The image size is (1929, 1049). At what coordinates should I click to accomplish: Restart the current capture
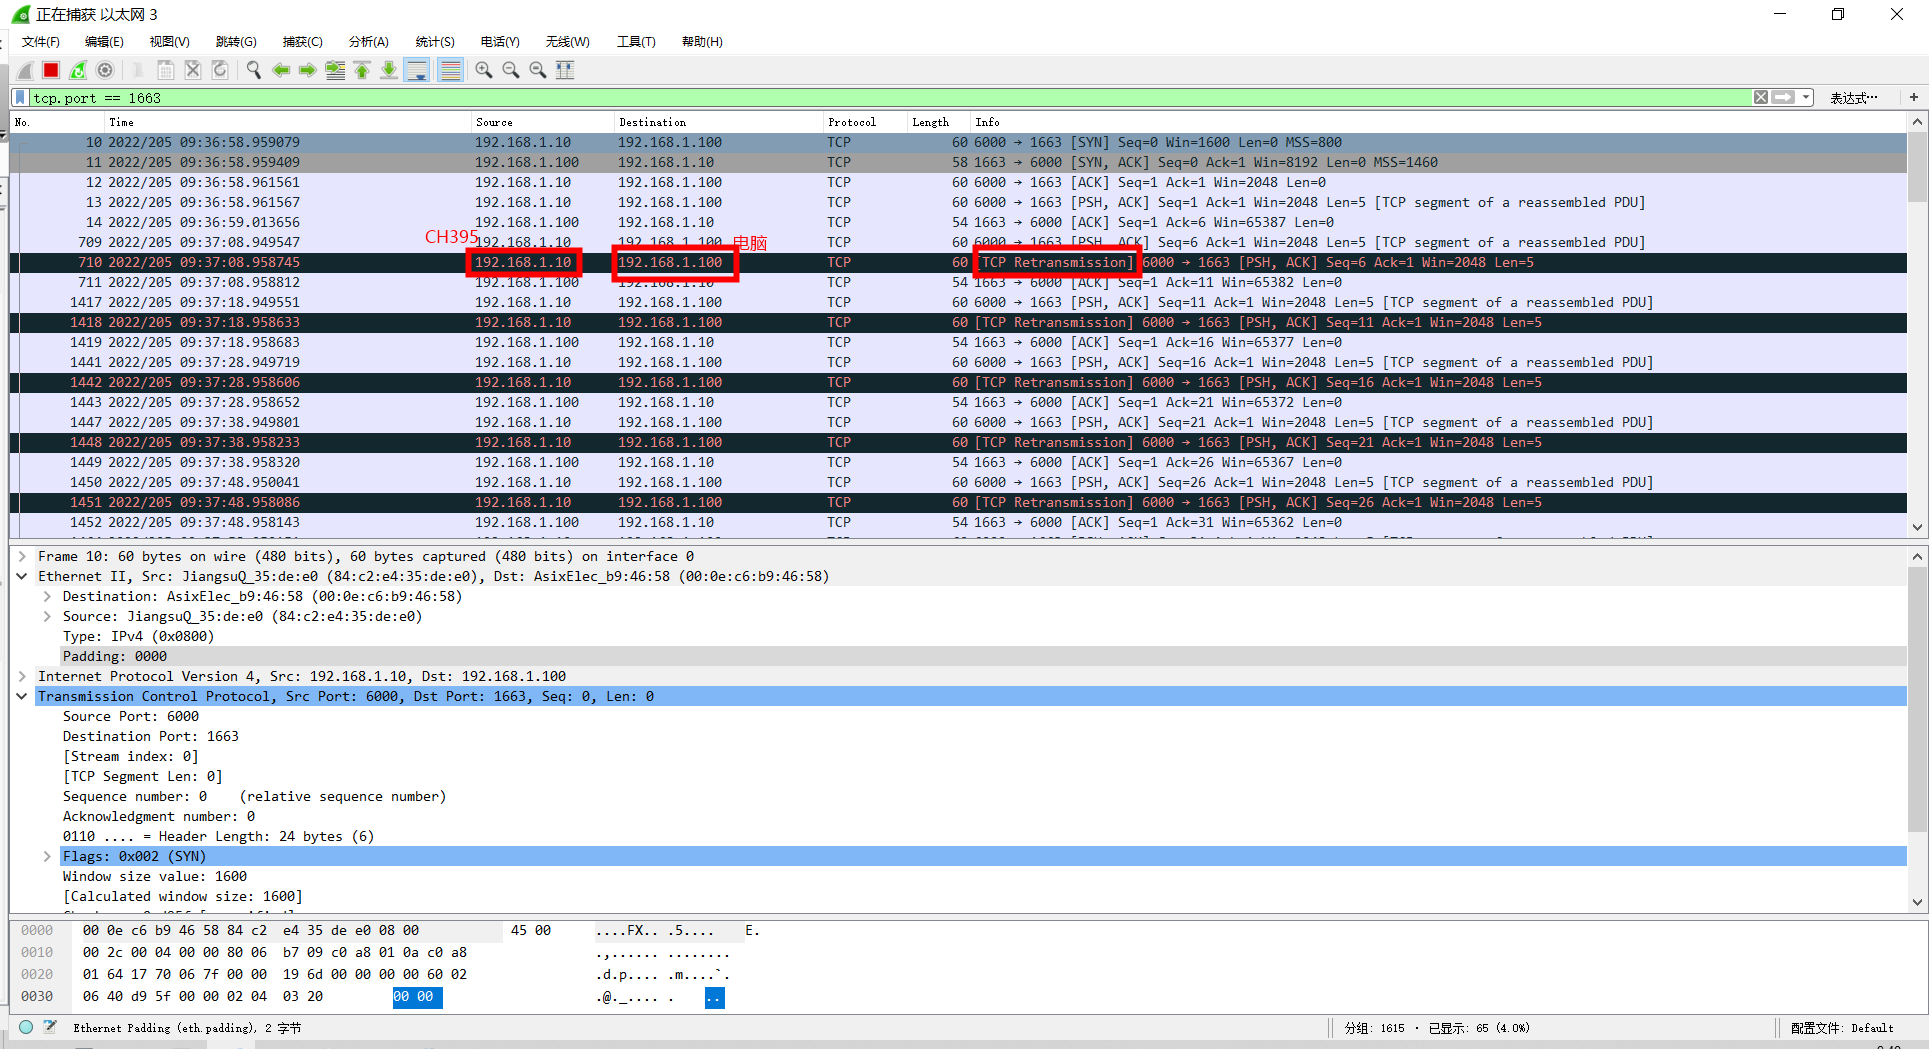click(x=78, y=70)
